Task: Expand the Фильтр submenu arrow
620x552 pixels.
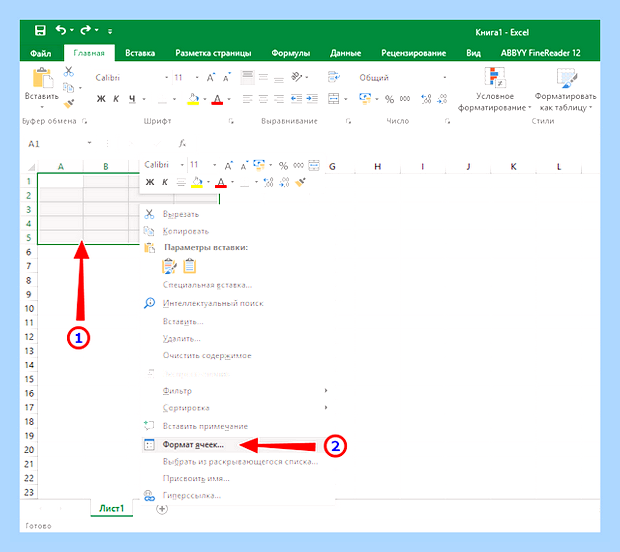Action: [326, 391]
